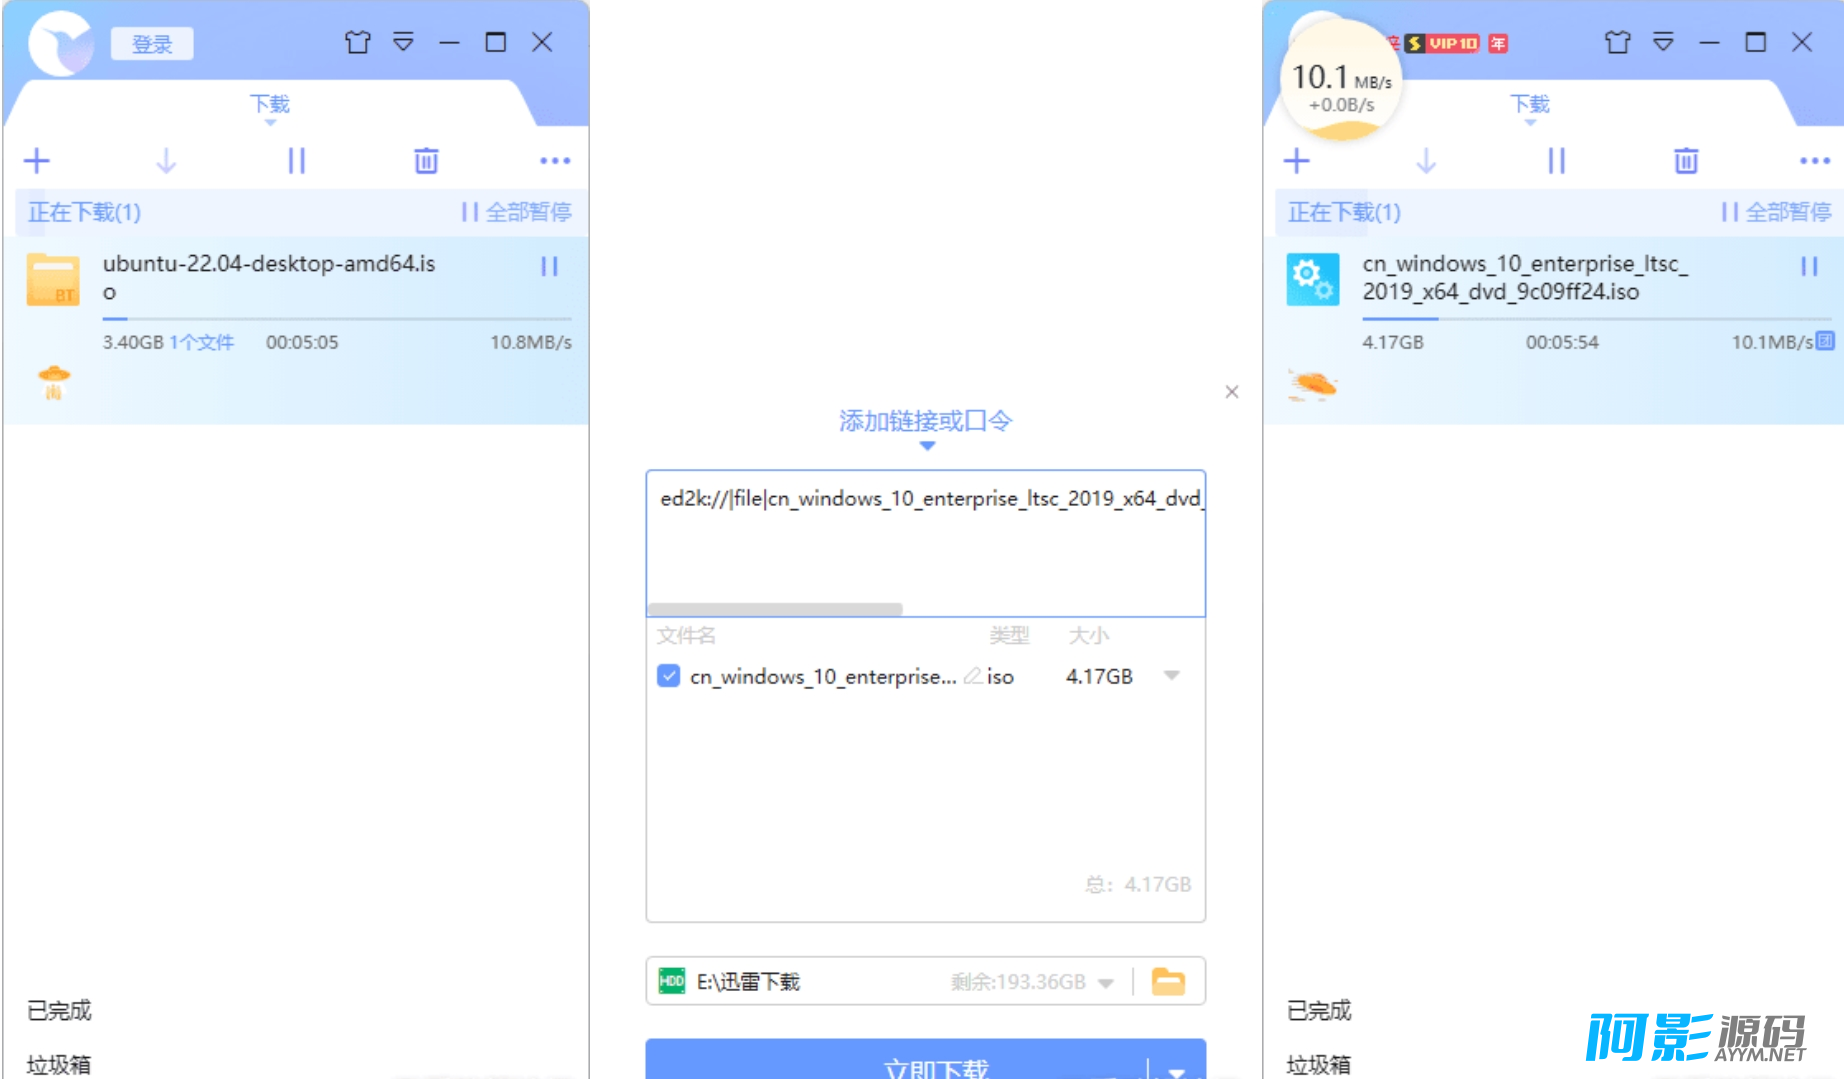Screen dimensions: 1844x1079
Task: Open browse folder icon beside download path
Action: tap(1168, 982)
